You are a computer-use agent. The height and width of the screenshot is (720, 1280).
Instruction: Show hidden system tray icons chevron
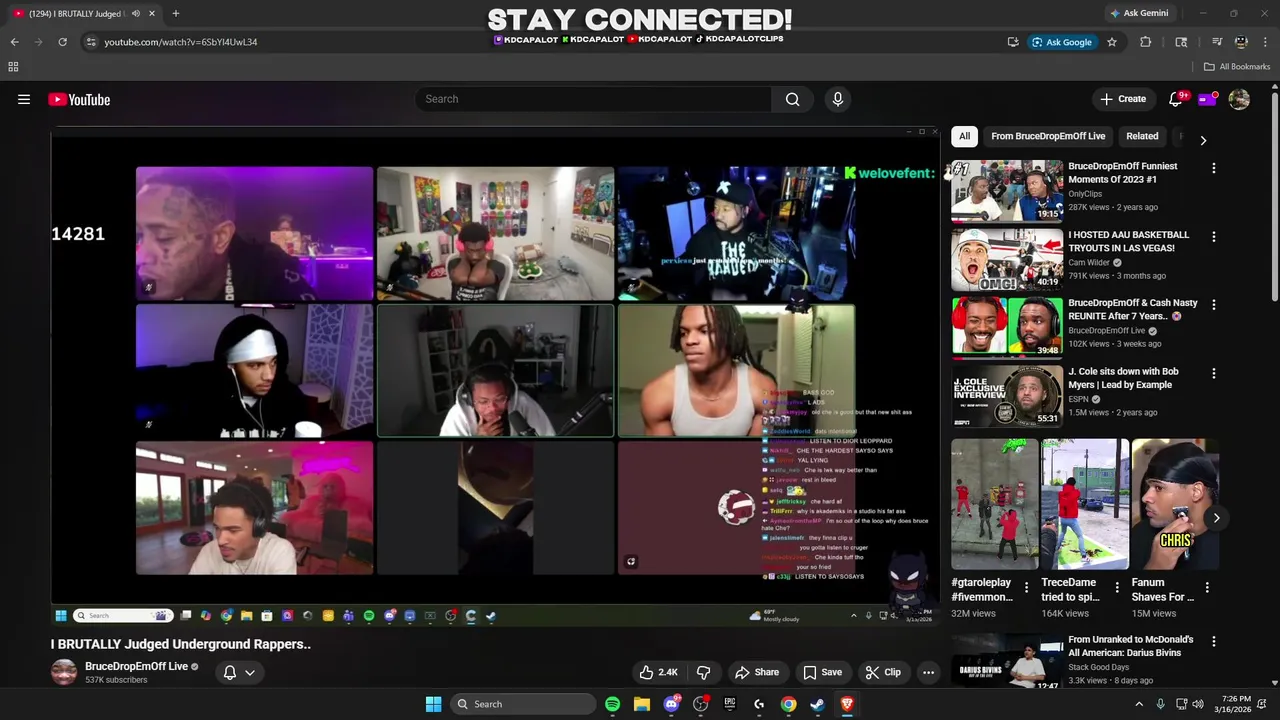[x=1138, y=704]
